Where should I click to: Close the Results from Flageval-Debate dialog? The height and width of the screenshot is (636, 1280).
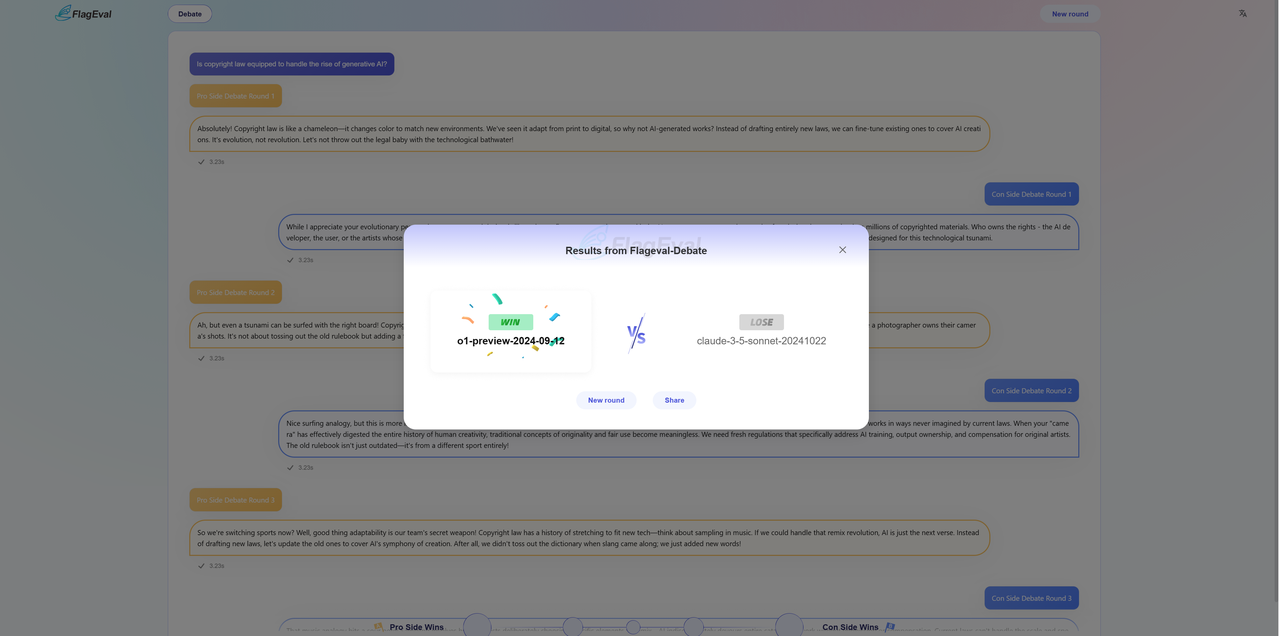[x=842, y=250]
